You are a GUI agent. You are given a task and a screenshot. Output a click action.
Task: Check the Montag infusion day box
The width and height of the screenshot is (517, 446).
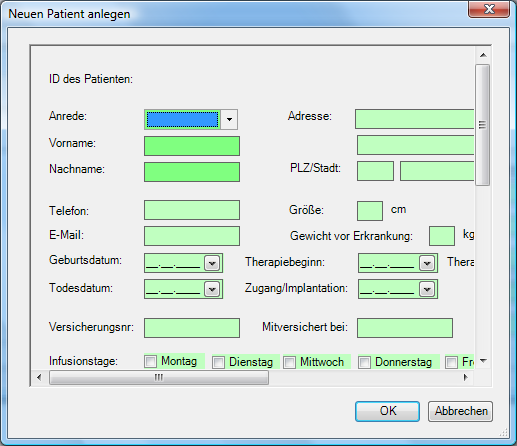tap(150, 361)
